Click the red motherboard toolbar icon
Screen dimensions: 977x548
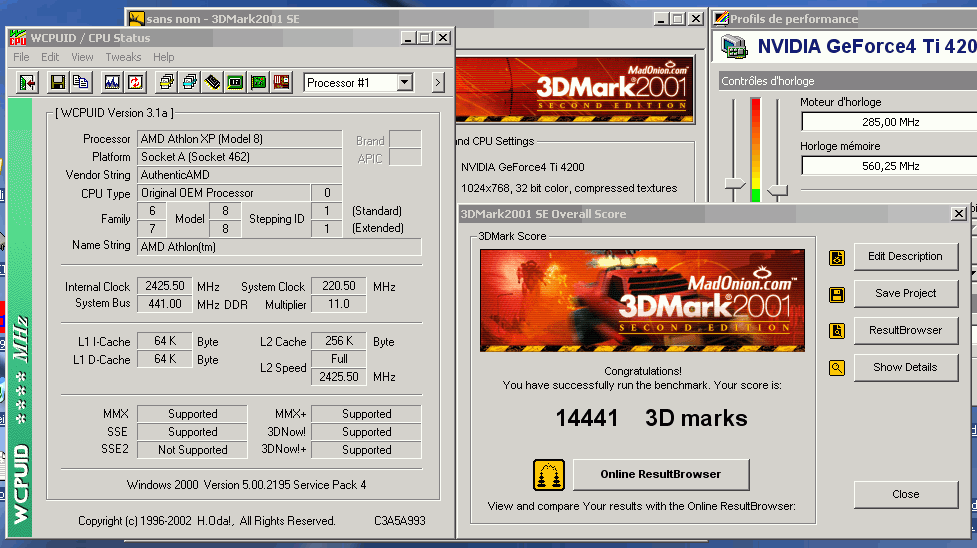(x=282, y=82)
